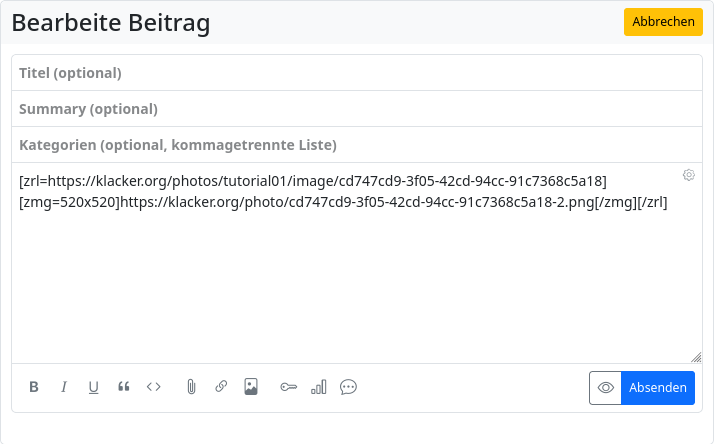The width and height of the screenshot is (714, 444).
Task: Select the Kategorien input field
Action: [x=357, y=145]
